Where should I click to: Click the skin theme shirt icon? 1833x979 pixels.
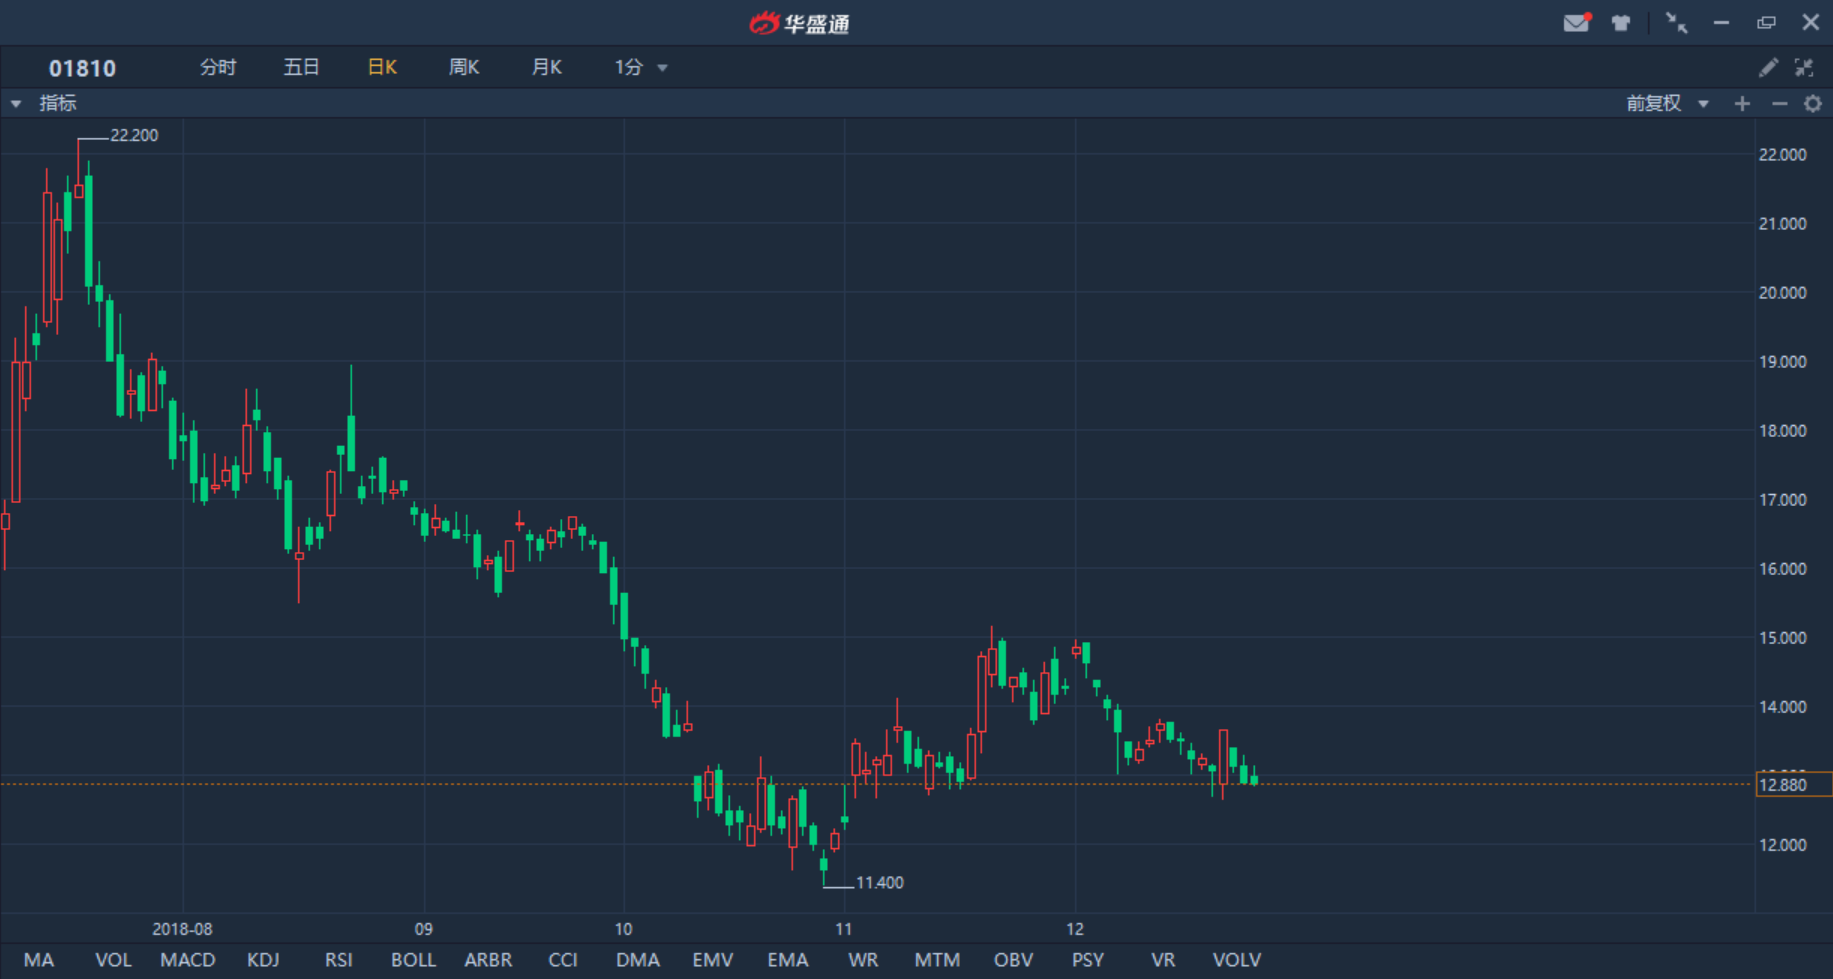[1621, 23]
